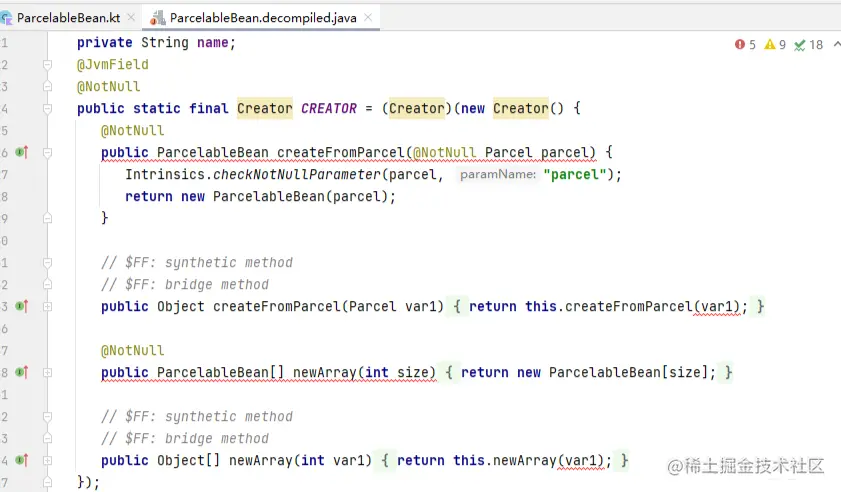Click underlined var1 in this.newArray call

click(581, 461)
